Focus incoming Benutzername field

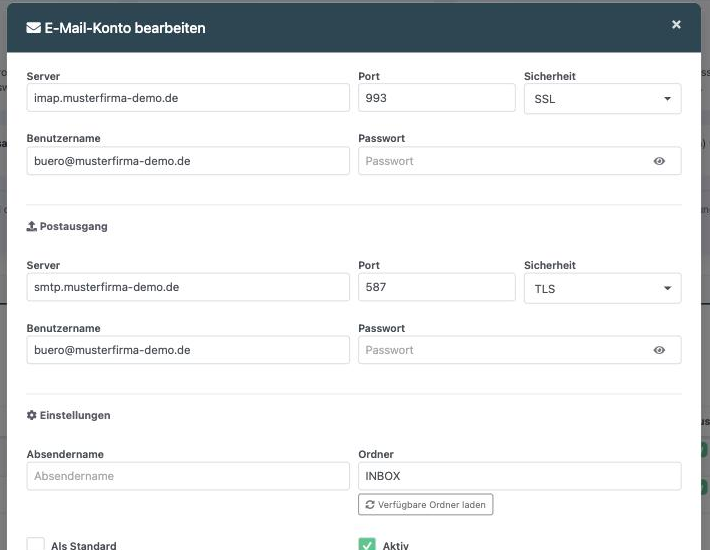coord(188,161)
